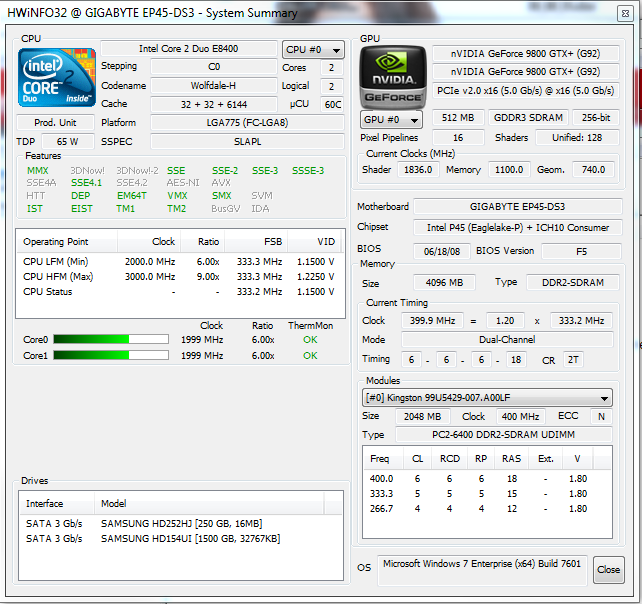The height and width of the screenshot is (604, 642).
Task: Click the SLAPL SSPEC field
Action: pos(247,142)
